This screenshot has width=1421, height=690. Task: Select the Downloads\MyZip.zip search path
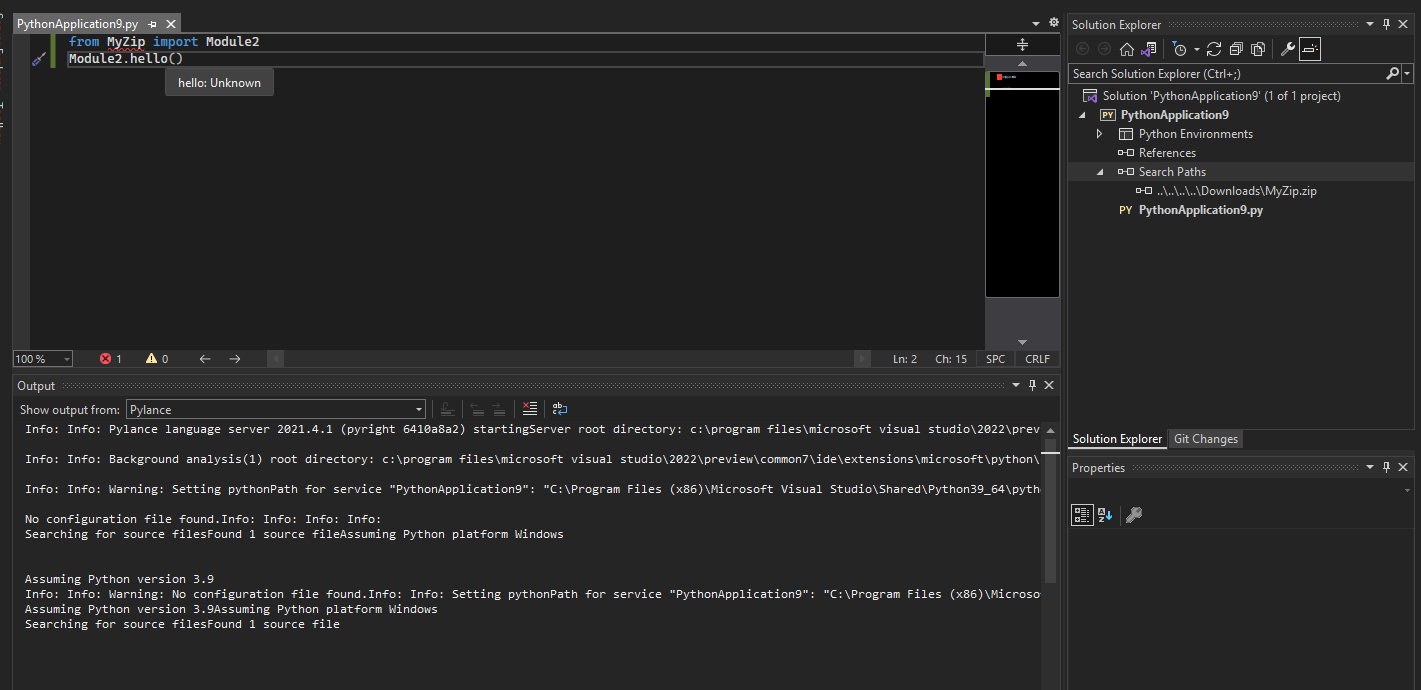pos(1237,191)
